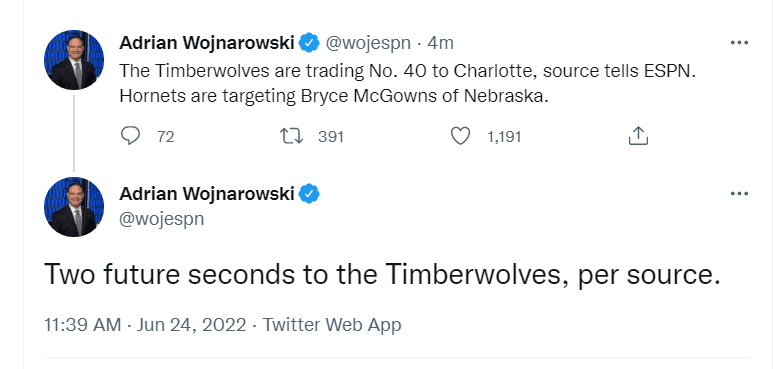Click the Twitter Web App source link
773x369 pixels.
pyautogui.click(x=332, y=325)
